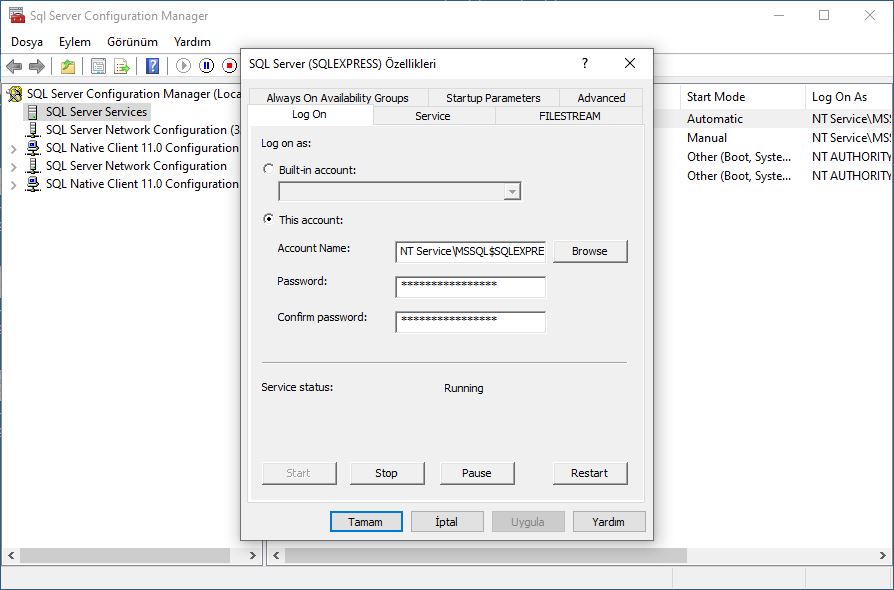The height and width of the screenshot is (590, 894).
Task: Switch to the Advanced tab
Action: (602, 97)
